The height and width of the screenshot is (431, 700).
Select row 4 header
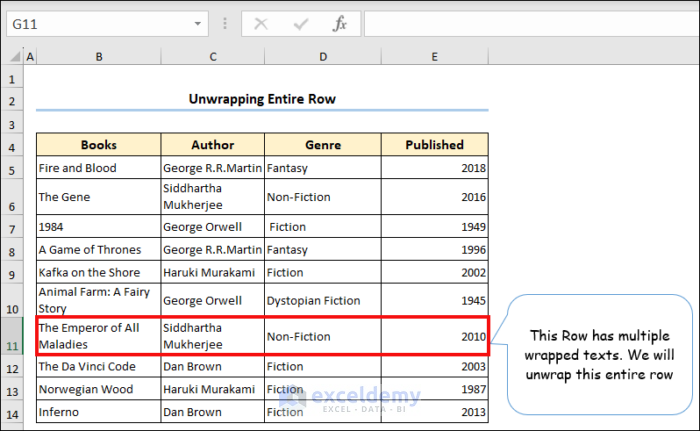coord(12,145)
